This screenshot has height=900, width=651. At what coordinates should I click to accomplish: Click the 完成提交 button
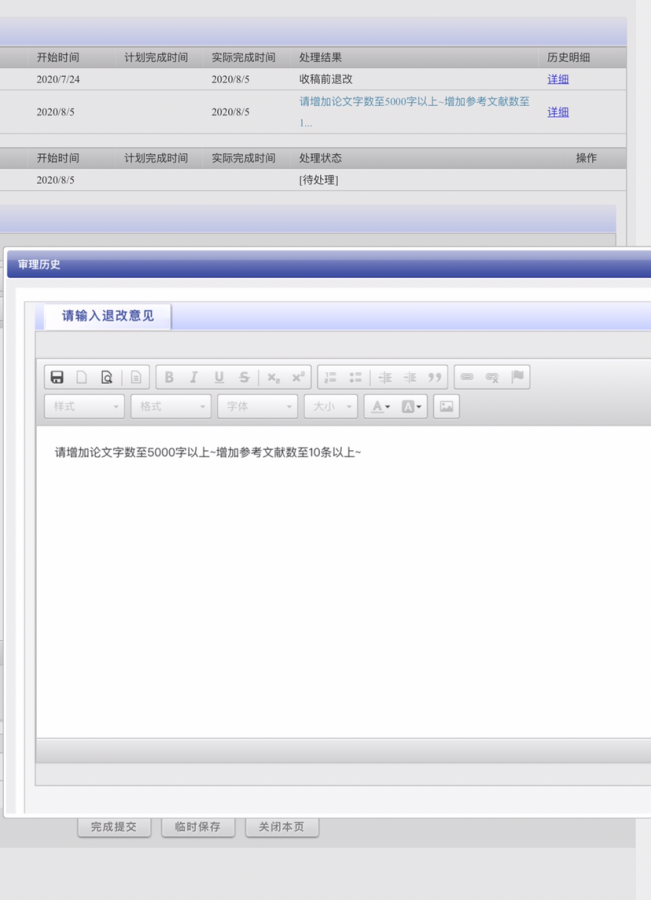click(114, 827)
